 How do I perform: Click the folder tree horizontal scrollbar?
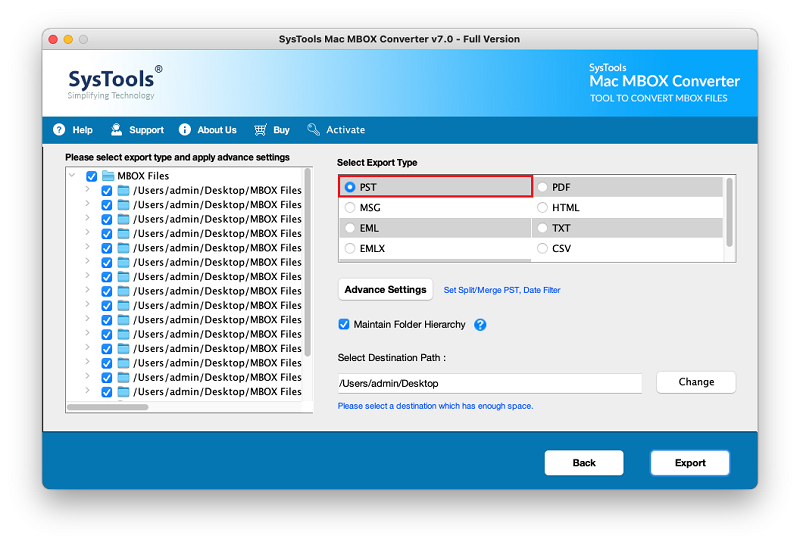(108, 407)
